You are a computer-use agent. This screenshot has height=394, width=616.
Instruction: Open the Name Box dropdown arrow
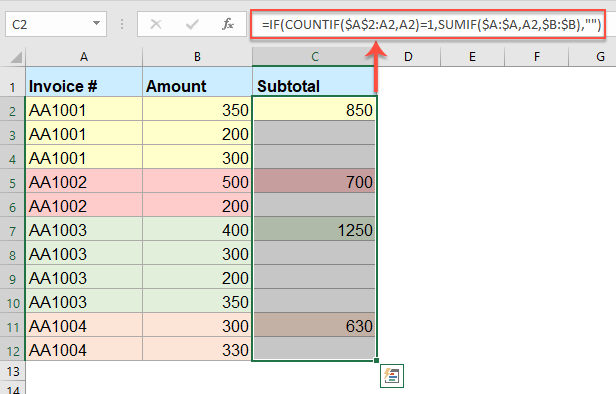pos(96,24)
